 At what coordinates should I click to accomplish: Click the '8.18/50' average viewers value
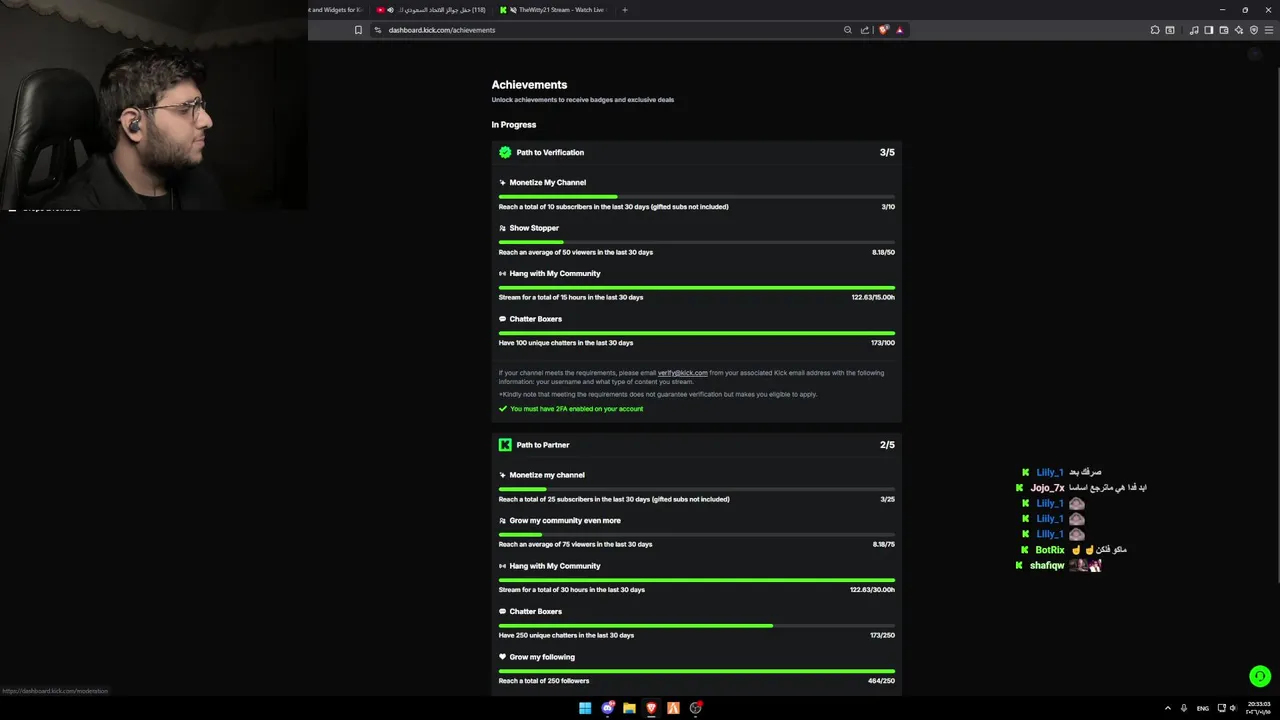883,252
